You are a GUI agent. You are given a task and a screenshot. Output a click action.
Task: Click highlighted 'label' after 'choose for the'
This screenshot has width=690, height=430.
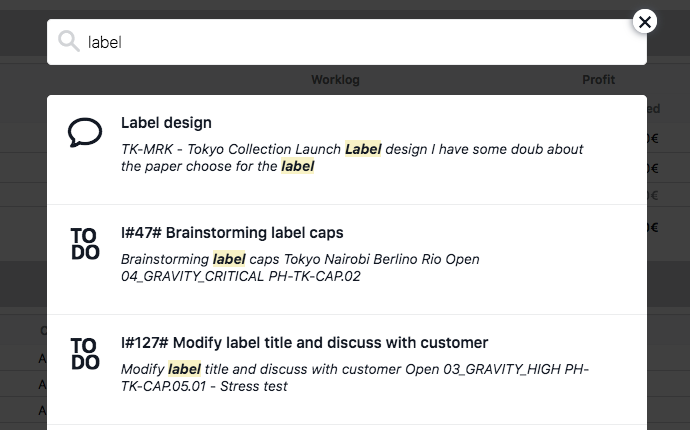297,167
